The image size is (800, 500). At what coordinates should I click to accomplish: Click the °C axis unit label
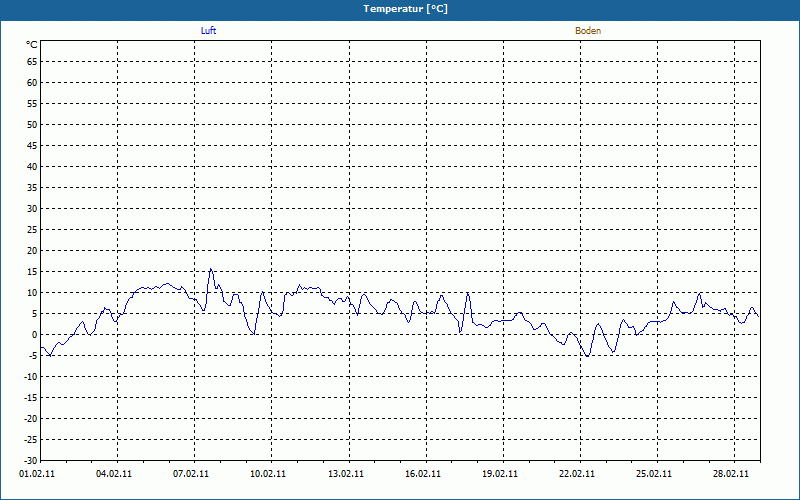pyautogui.click(x=32, y=45)
